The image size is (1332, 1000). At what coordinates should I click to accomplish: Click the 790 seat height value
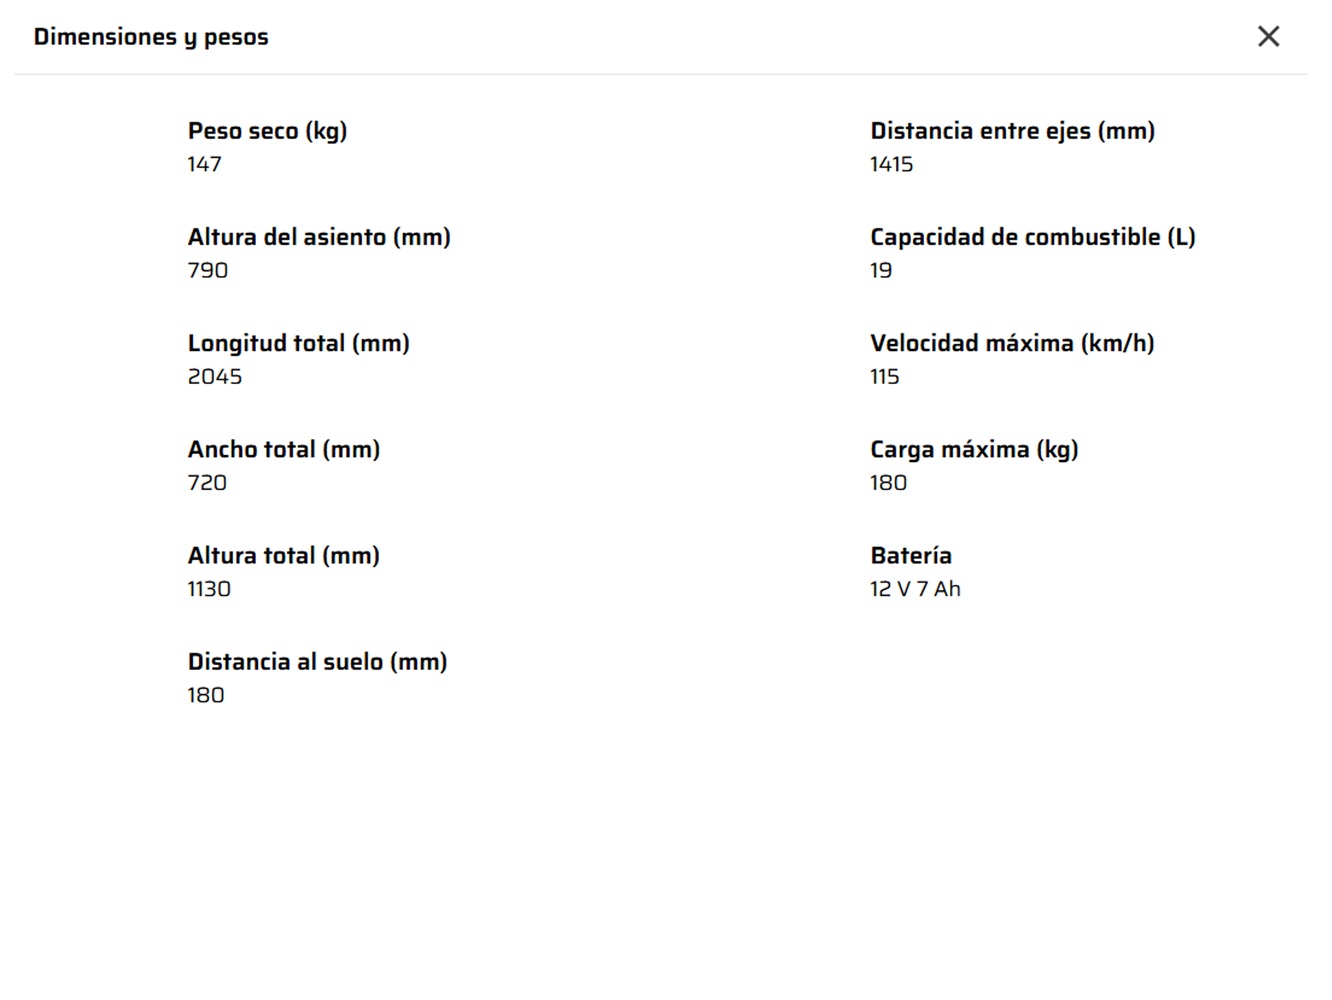208,270
